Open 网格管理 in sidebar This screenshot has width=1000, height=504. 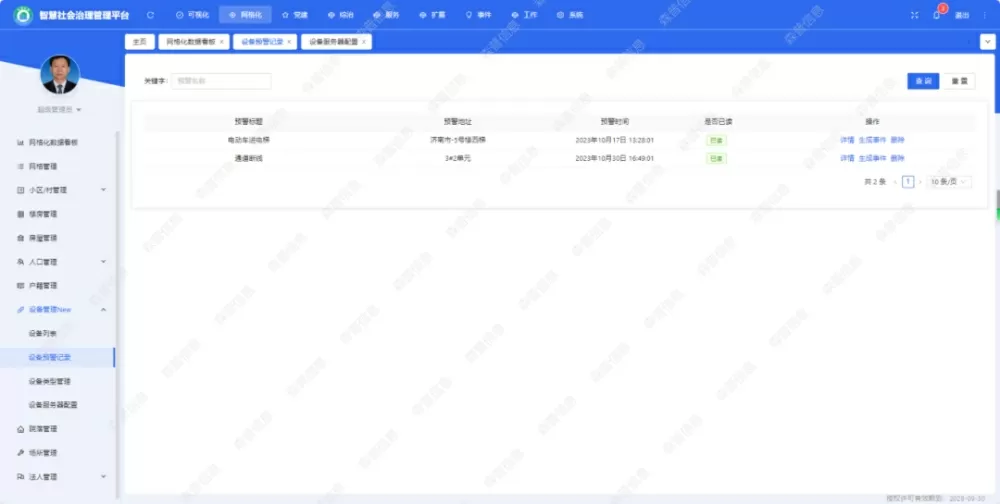click(43, 167)
